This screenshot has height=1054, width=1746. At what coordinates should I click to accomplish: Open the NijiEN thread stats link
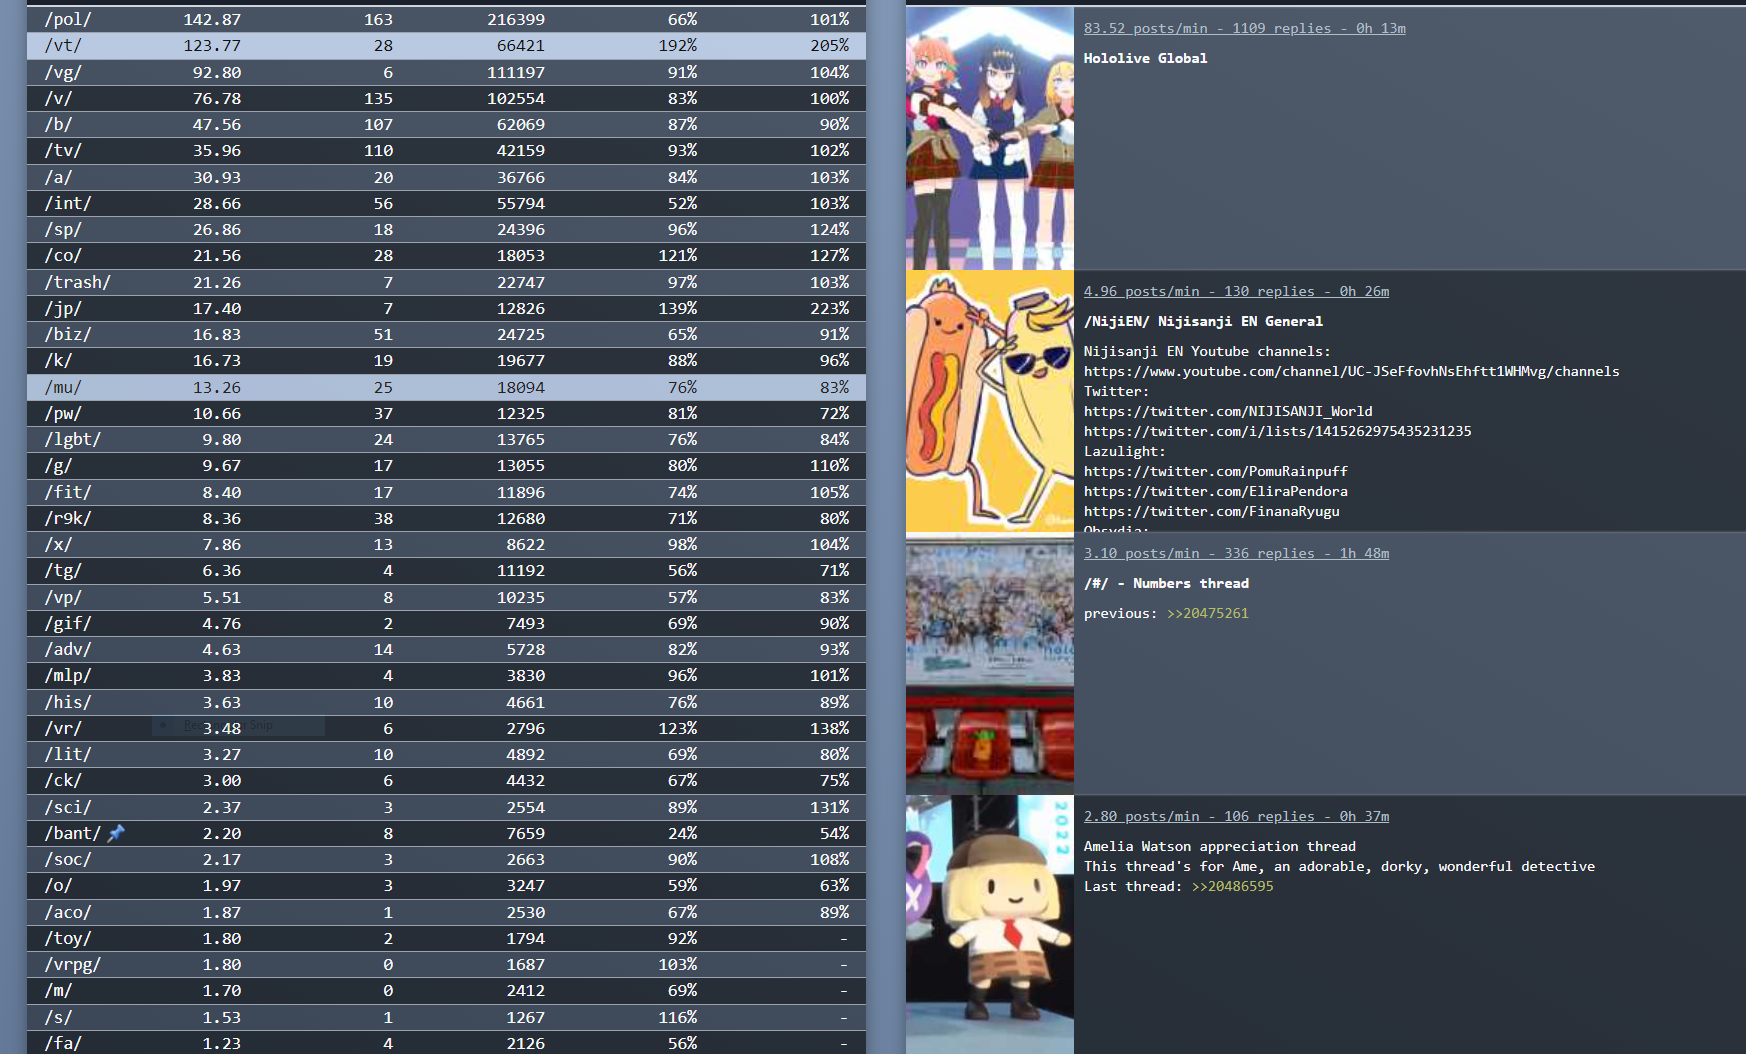point(1236,291)
